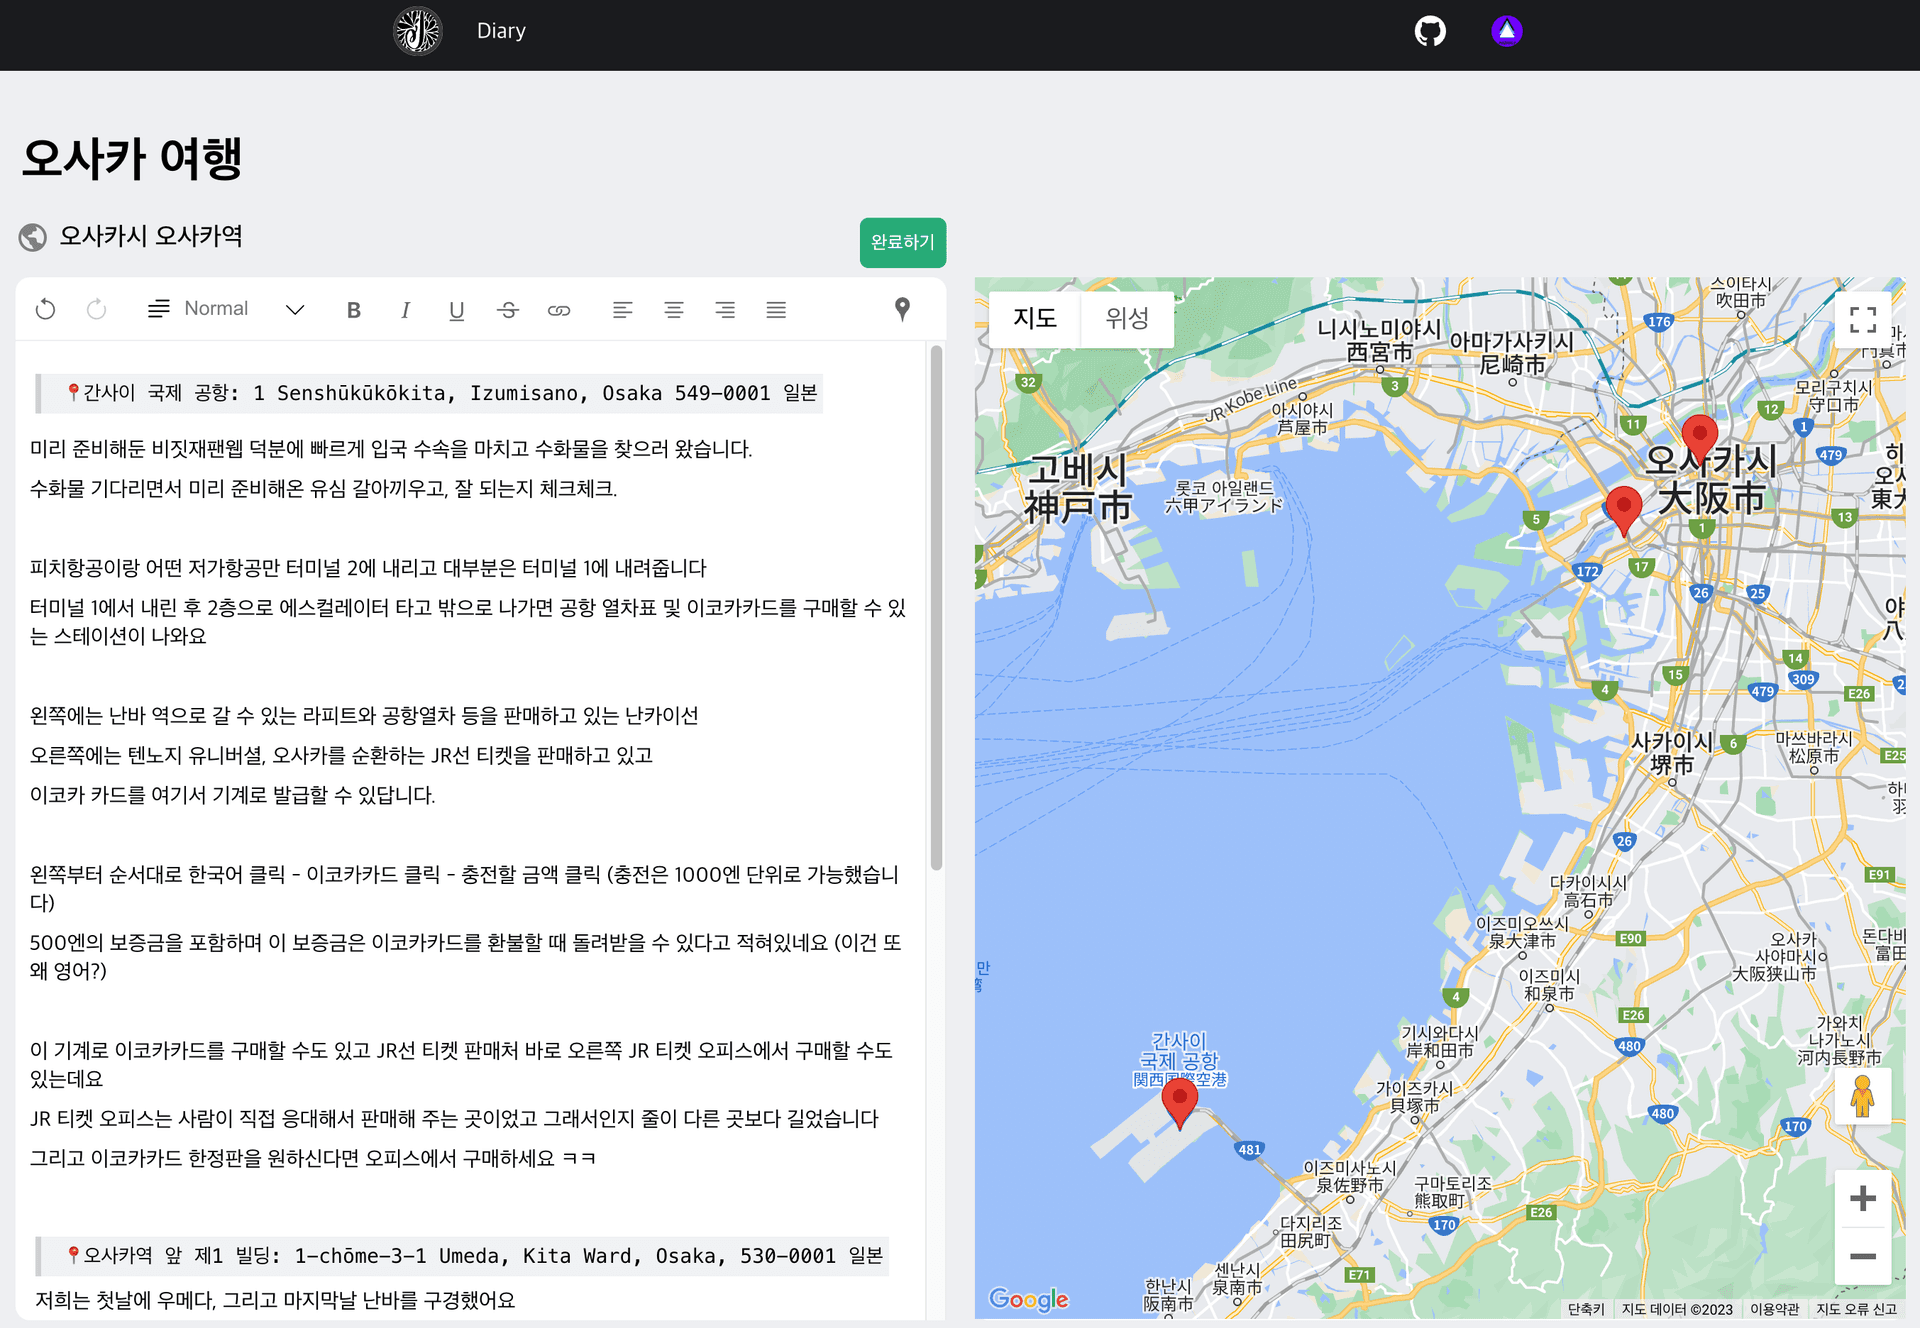Insert a location pin into the diary entry
This screenshot has height=1328, width=1920.
click(901, 309)
